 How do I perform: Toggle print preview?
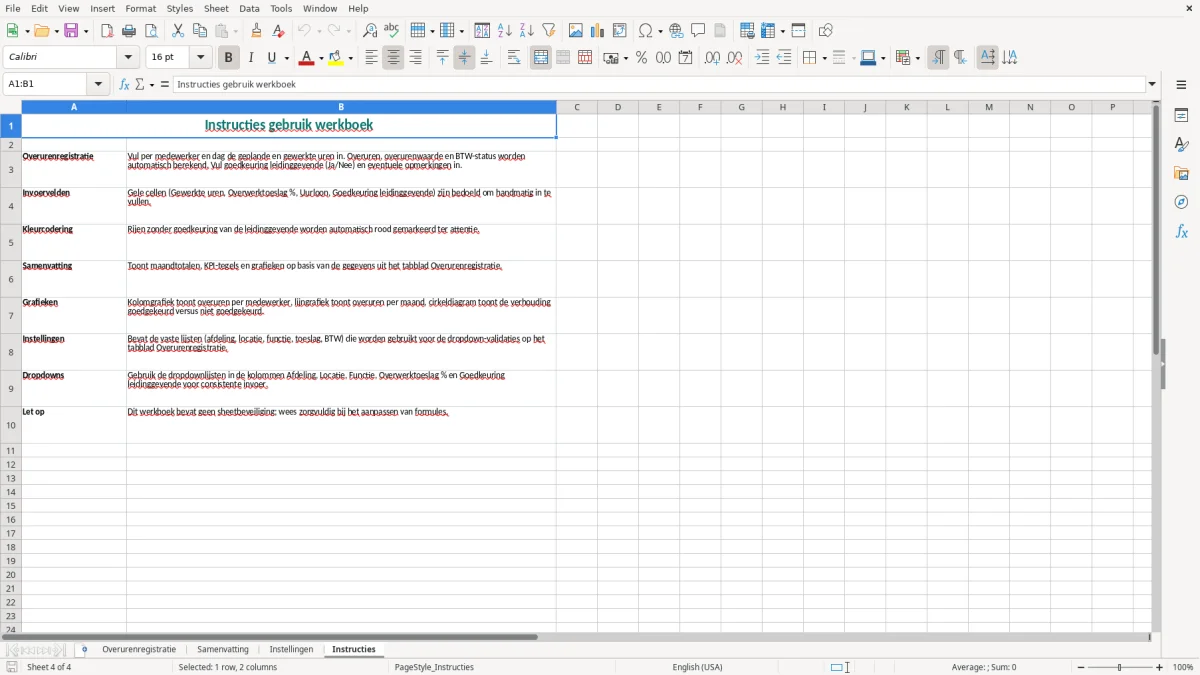pos(151,31)
